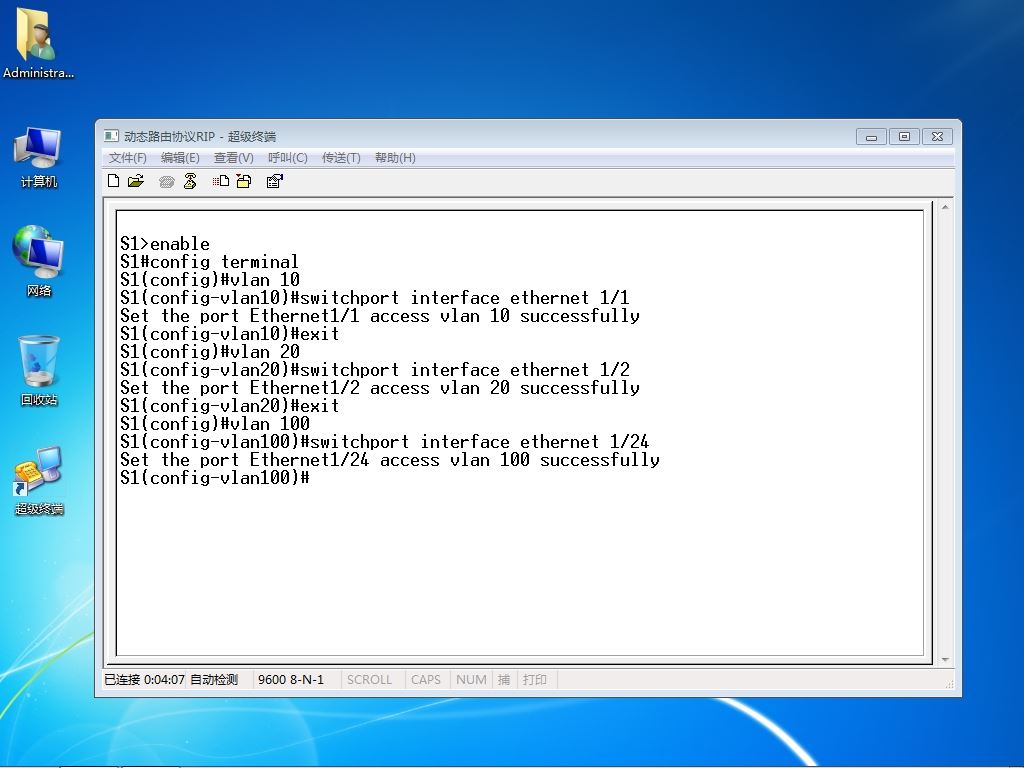1024x768 pixels.
Task: Click the Disconnect toolbar icon
Action: pyautogui.click(x=190, y=181)
